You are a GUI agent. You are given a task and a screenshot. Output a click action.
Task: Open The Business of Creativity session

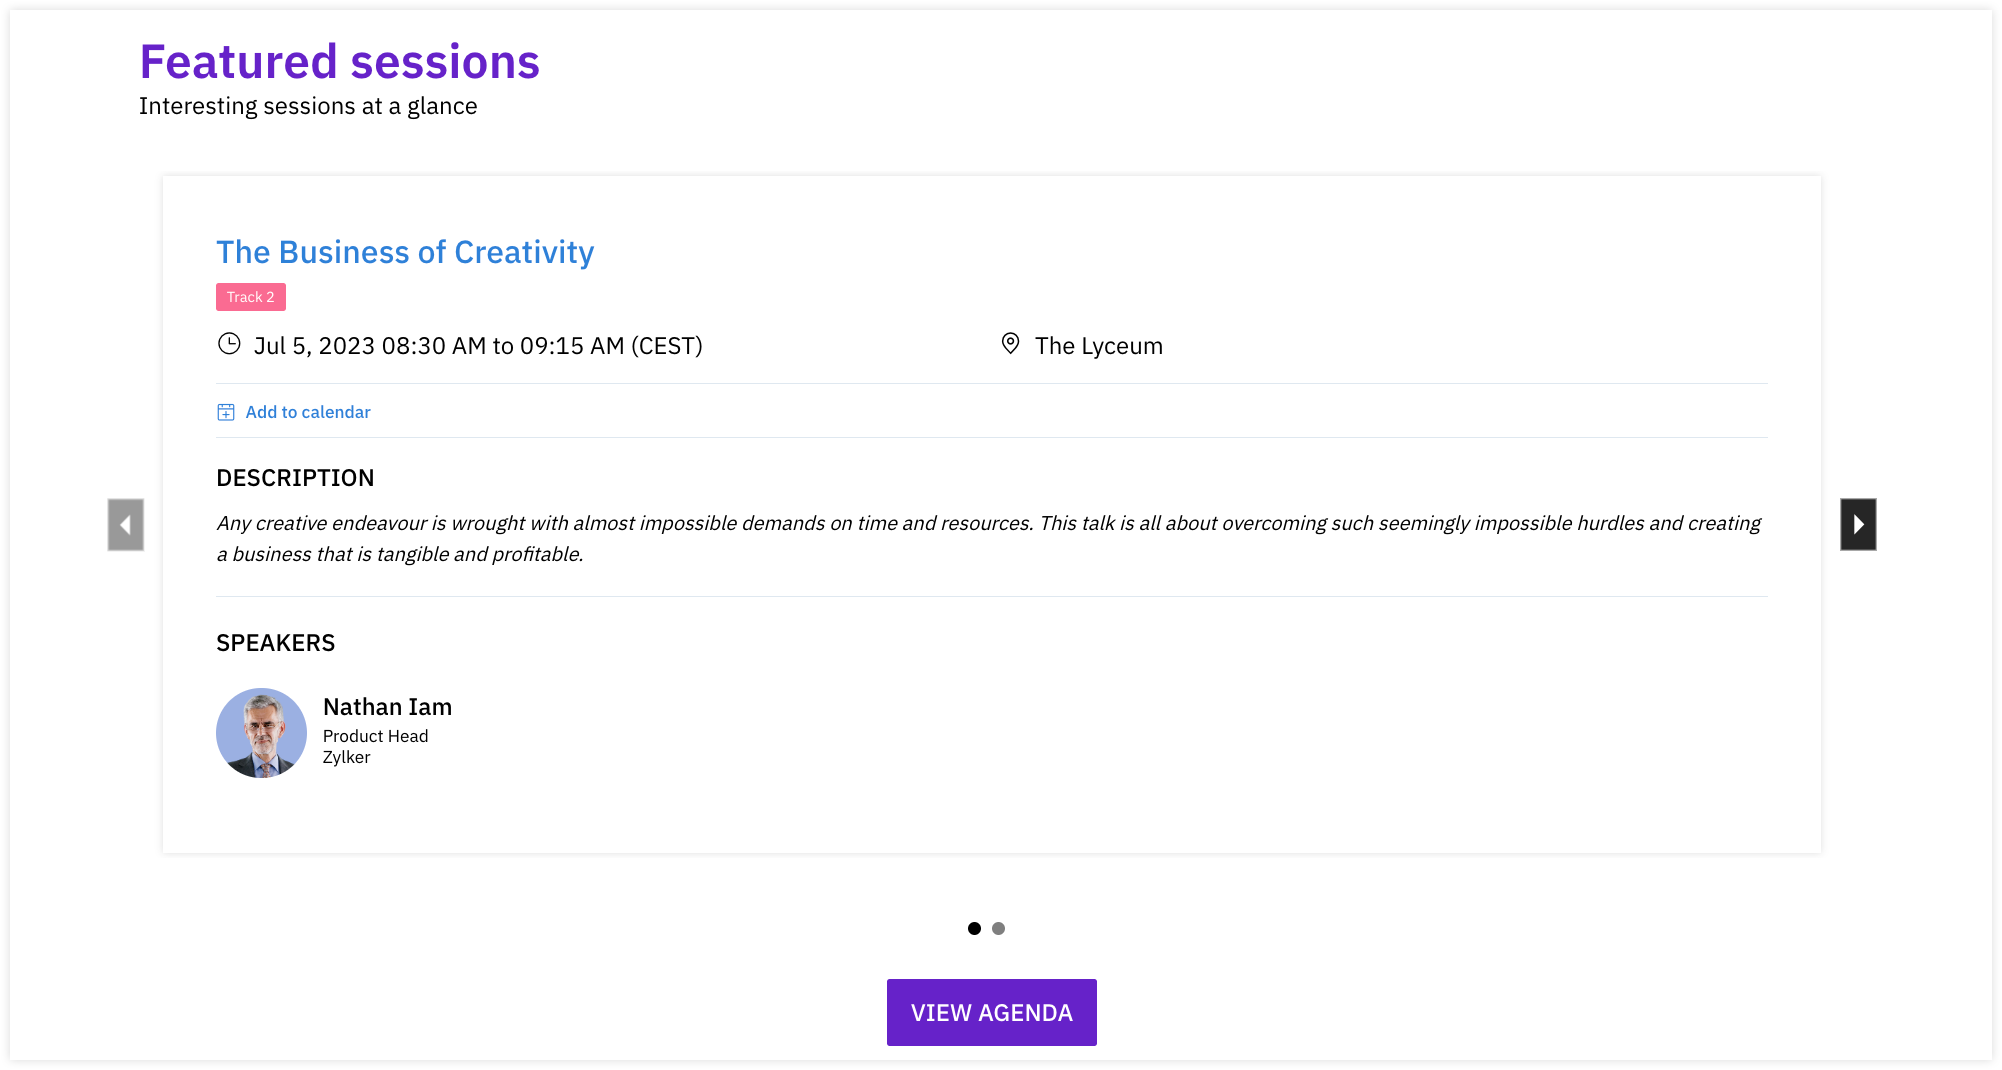pos(405,252)
